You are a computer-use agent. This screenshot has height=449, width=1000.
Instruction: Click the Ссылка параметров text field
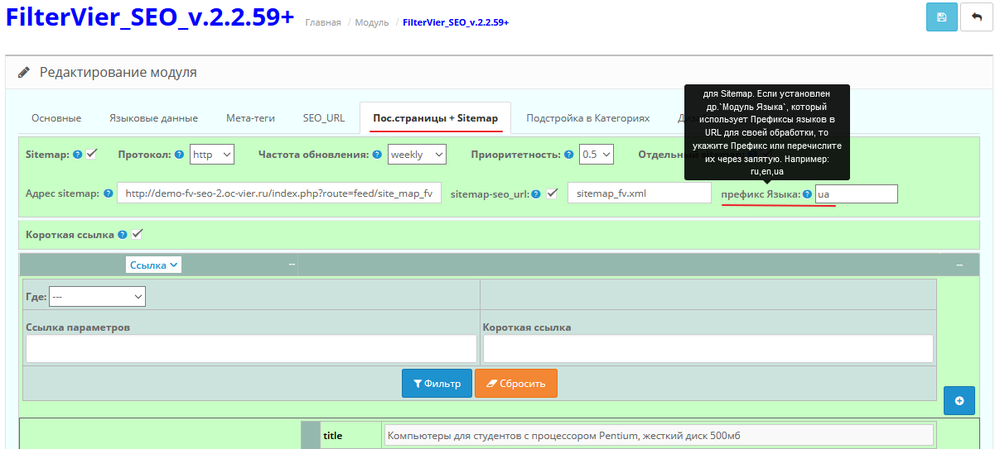click(251, 349)
